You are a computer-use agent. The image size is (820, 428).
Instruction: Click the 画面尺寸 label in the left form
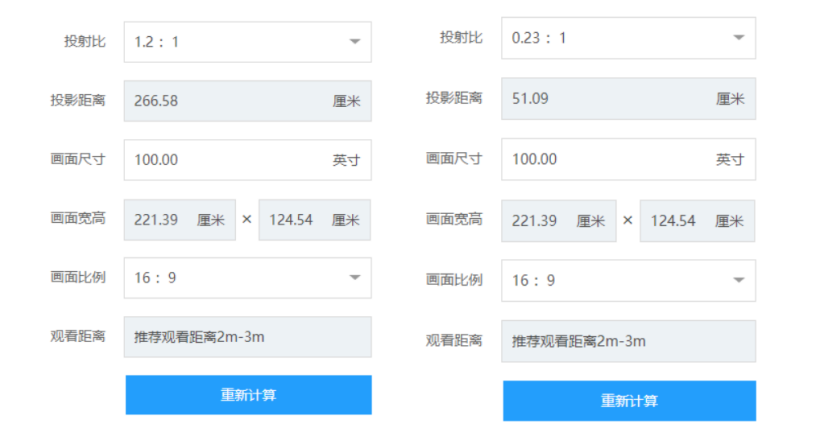click(x=78, y=159)
